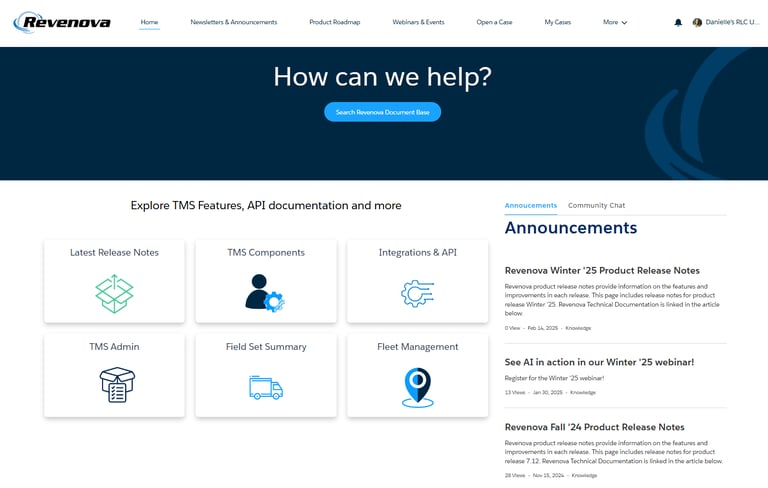
Task: Click the Winter '25 release notes description text
Action: (x=612, y=300)
